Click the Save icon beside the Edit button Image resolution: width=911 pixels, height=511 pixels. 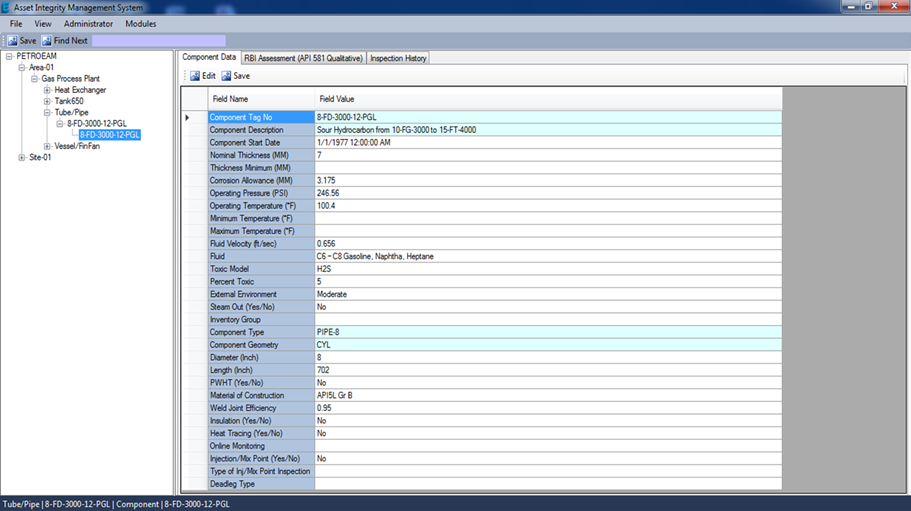[227, 76]
